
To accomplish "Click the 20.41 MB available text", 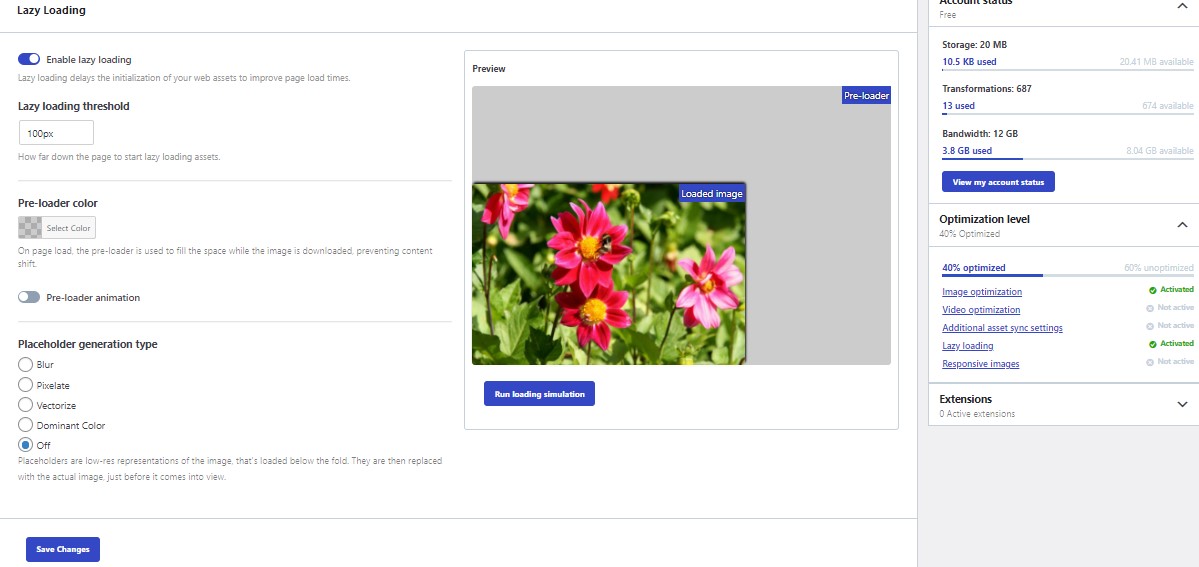I will click(x=1156, y=61).
